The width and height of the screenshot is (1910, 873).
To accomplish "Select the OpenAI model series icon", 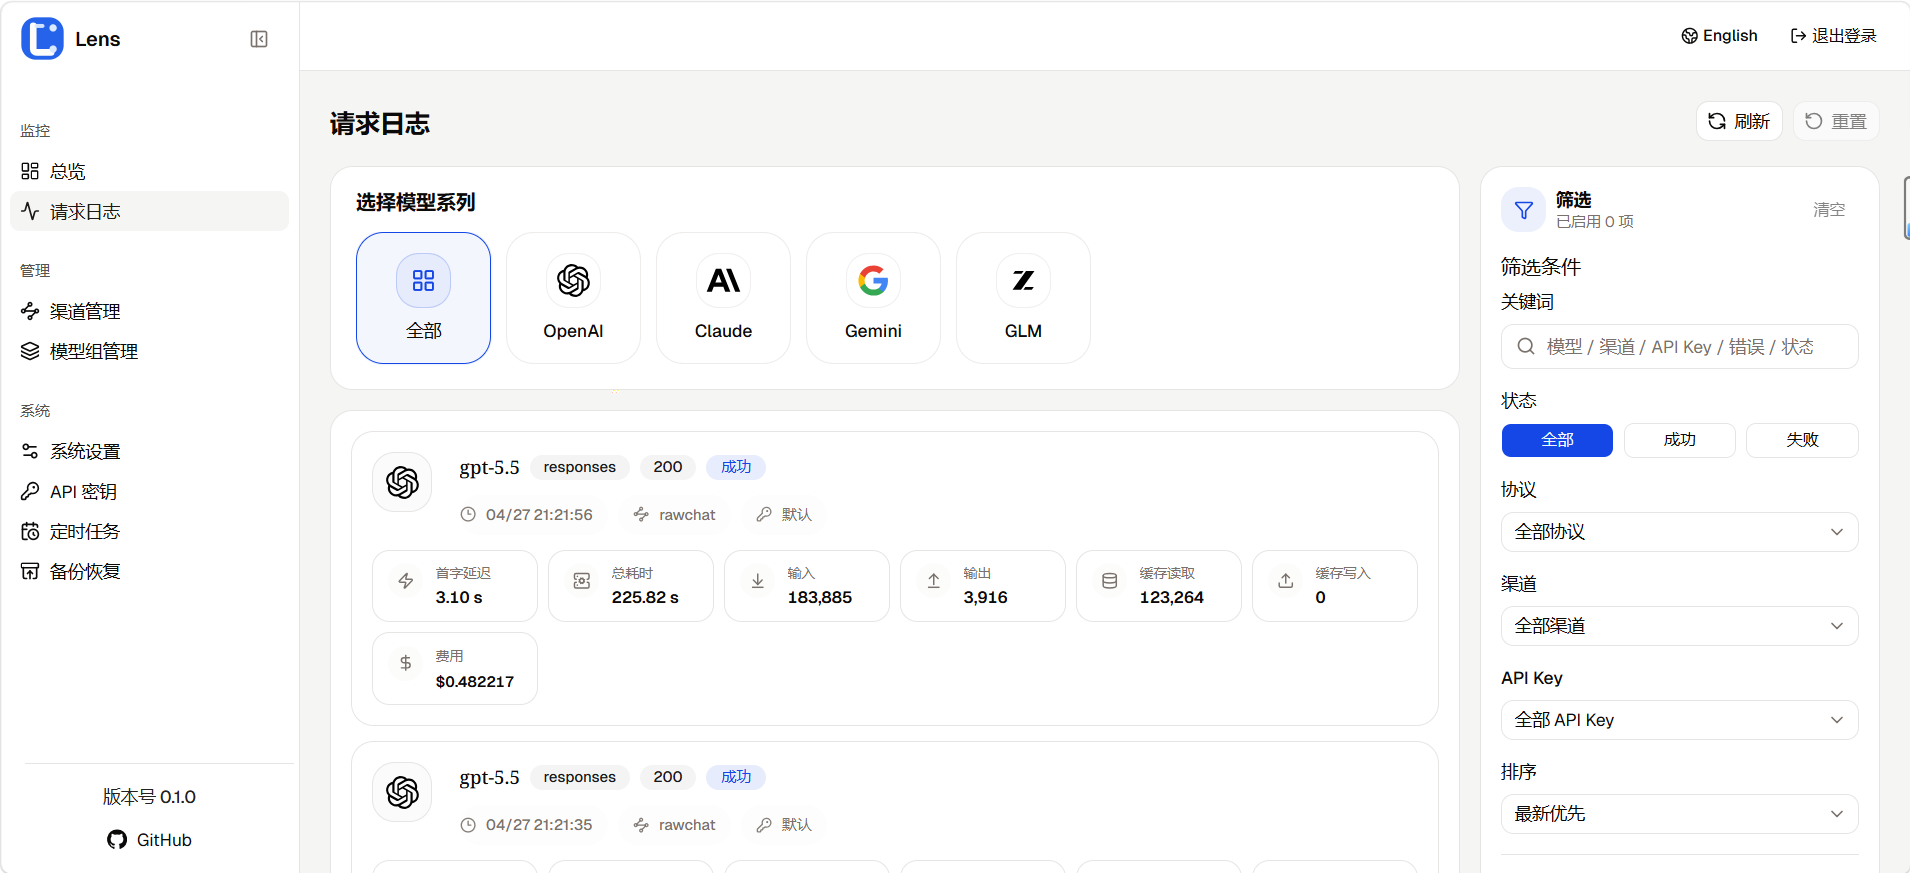I will point(573,281).
